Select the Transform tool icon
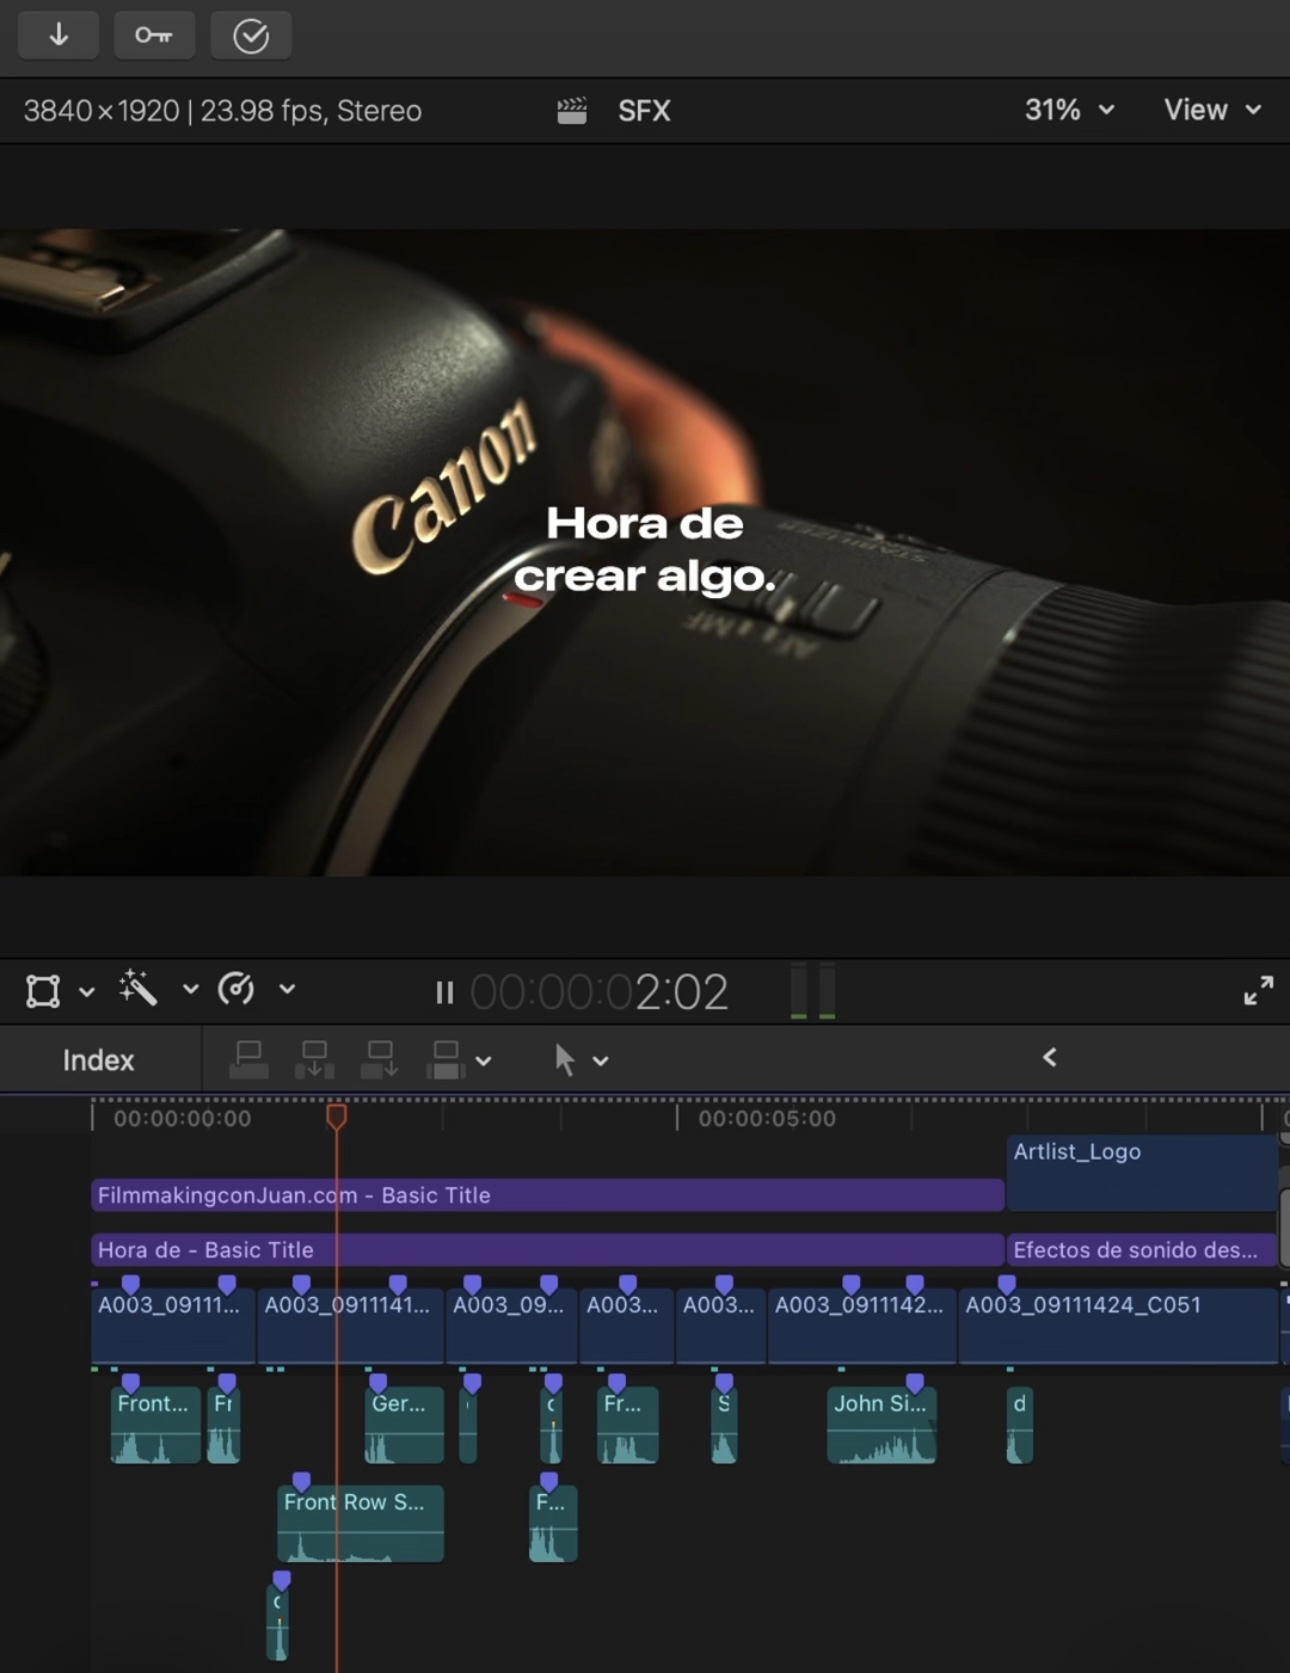This screenshot has height=1673, width=1290. 43,991
